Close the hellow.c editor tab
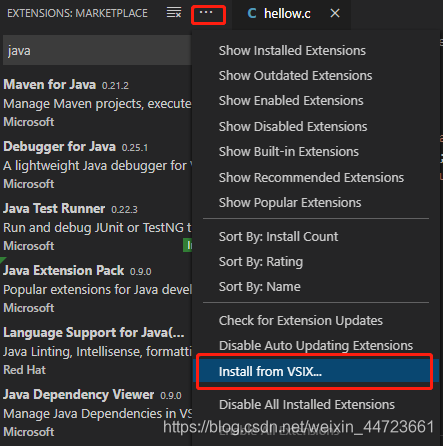Viewport: 443px width, 446px height. pos(335,13)
